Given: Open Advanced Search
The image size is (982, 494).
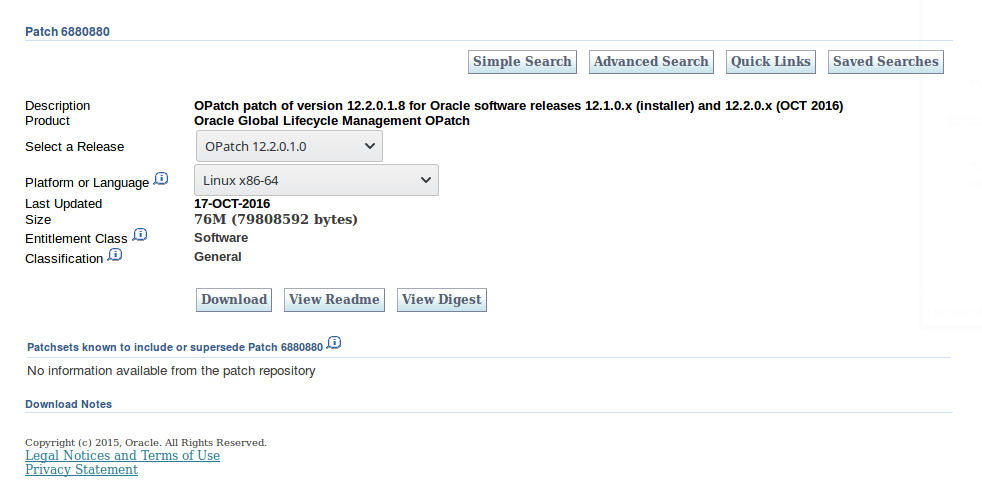Looking at the screenshot, I should click(x=651, y=62).
